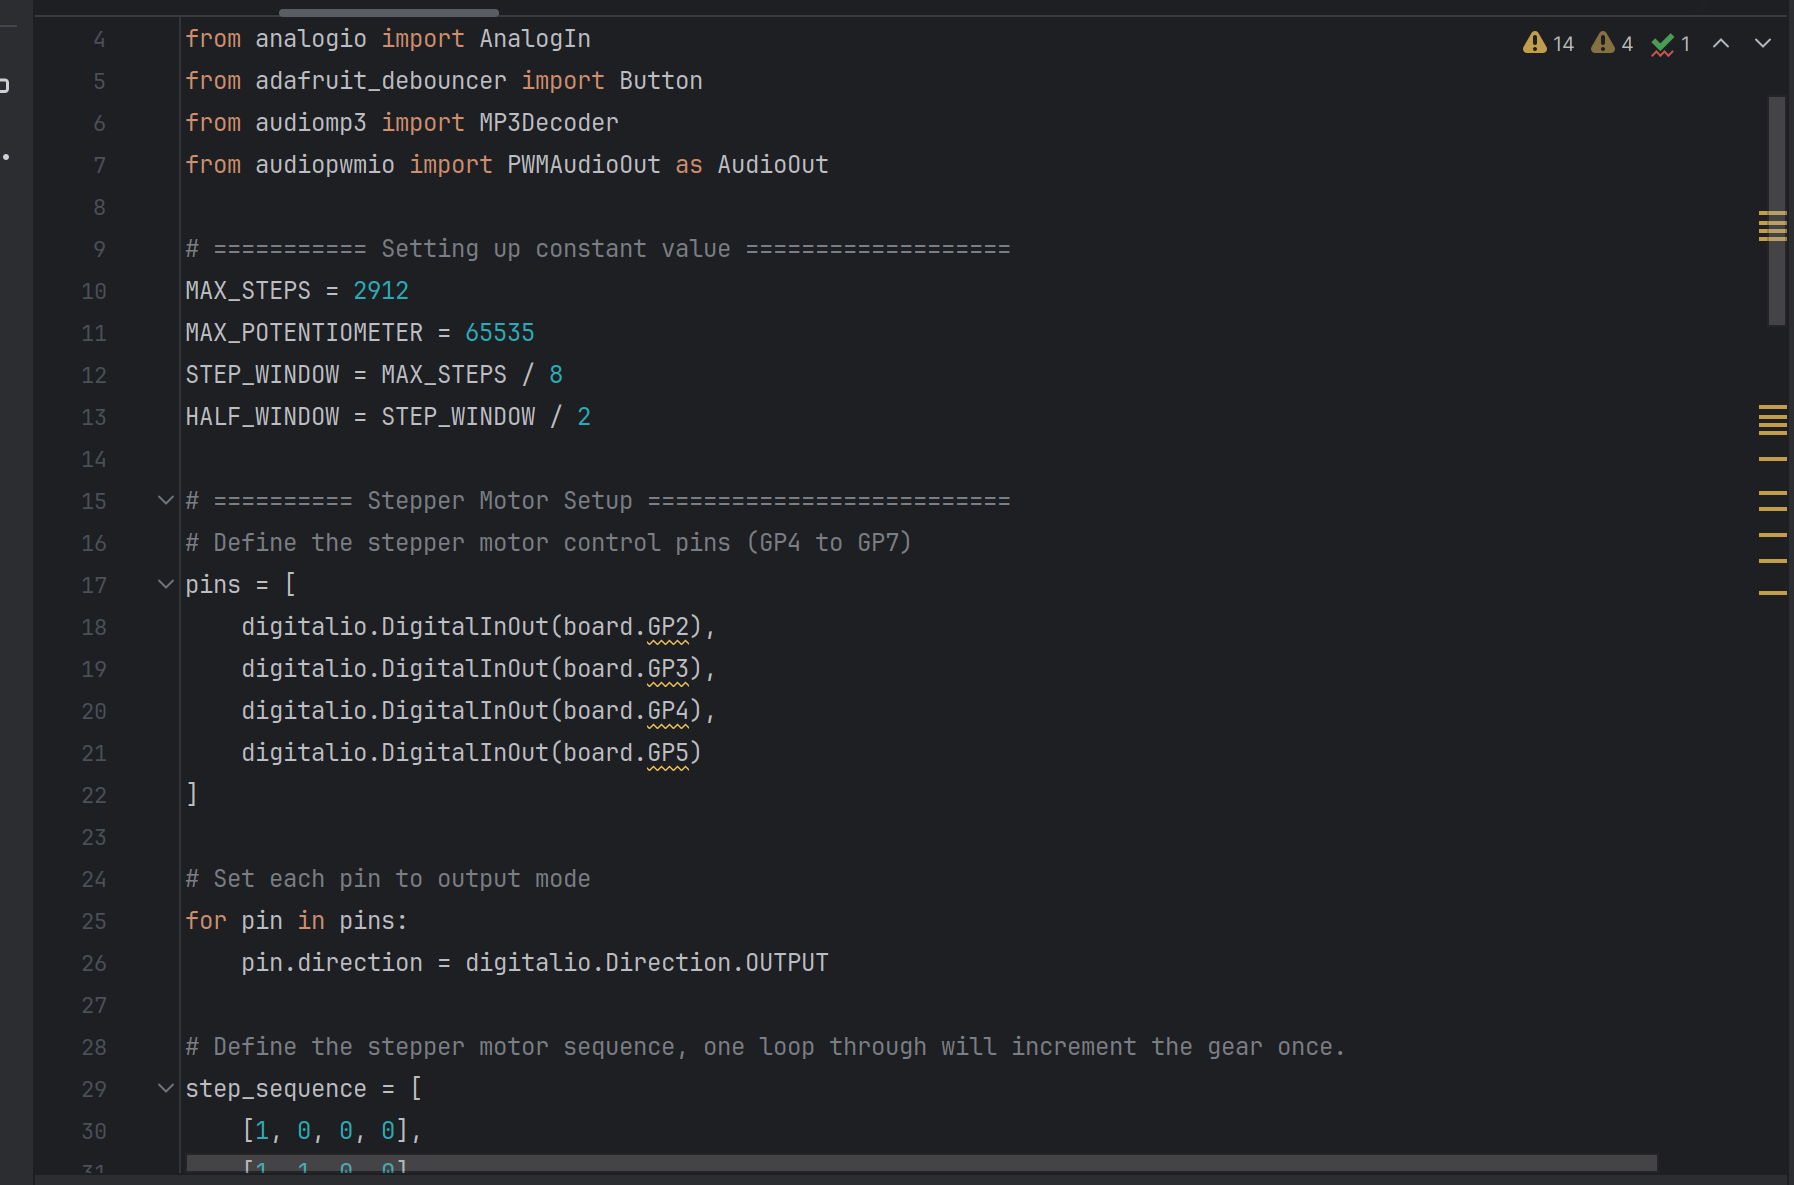Collapse the step_sequence list
1794x1185 pixels.
pyautogui.click(x=166, y=1088)
